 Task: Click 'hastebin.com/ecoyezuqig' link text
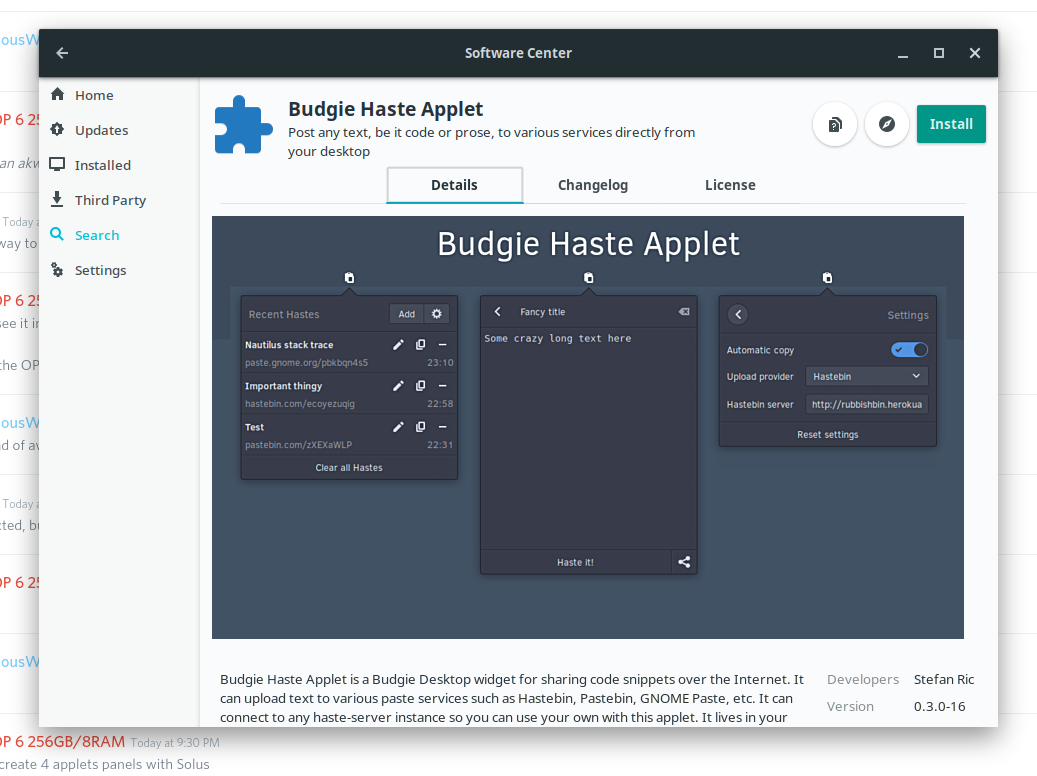point(300,404)
